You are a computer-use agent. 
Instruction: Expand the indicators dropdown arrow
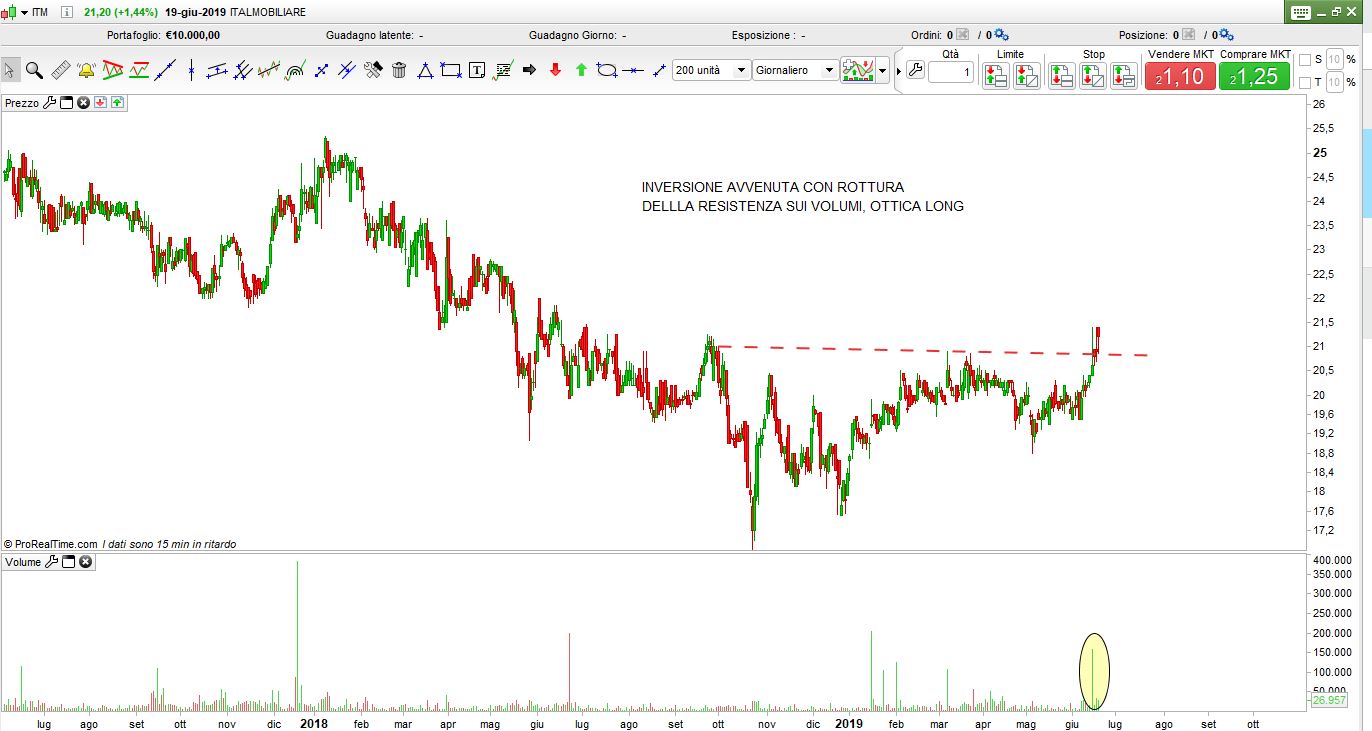point(882,71)
